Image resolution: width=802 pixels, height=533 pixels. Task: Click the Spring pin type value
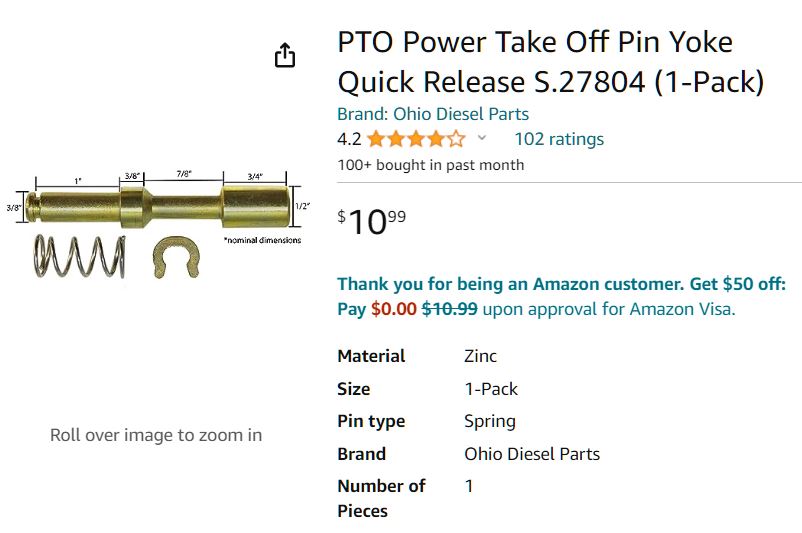coord(490,421)
